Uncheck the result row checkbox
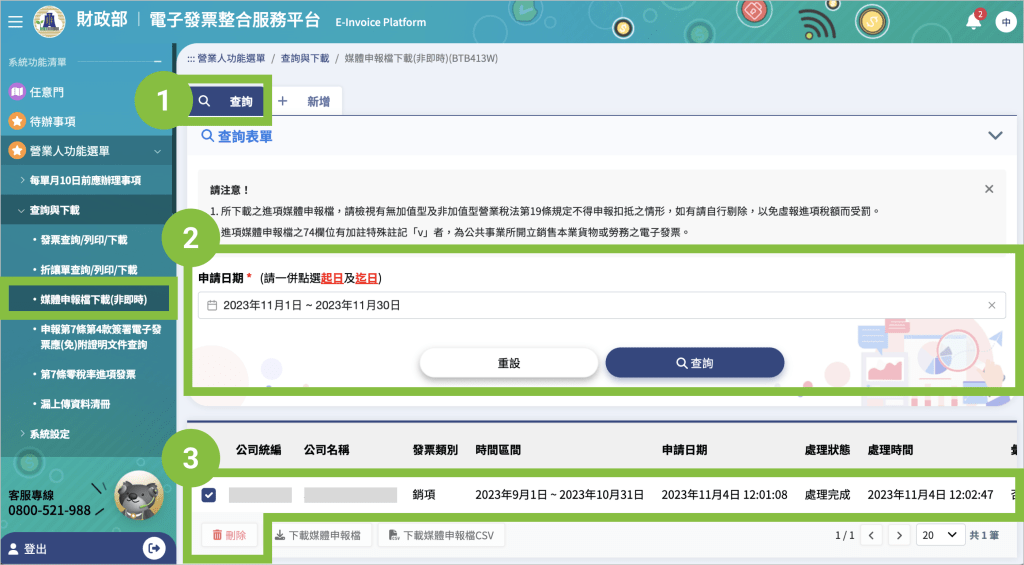 (209, 495)
